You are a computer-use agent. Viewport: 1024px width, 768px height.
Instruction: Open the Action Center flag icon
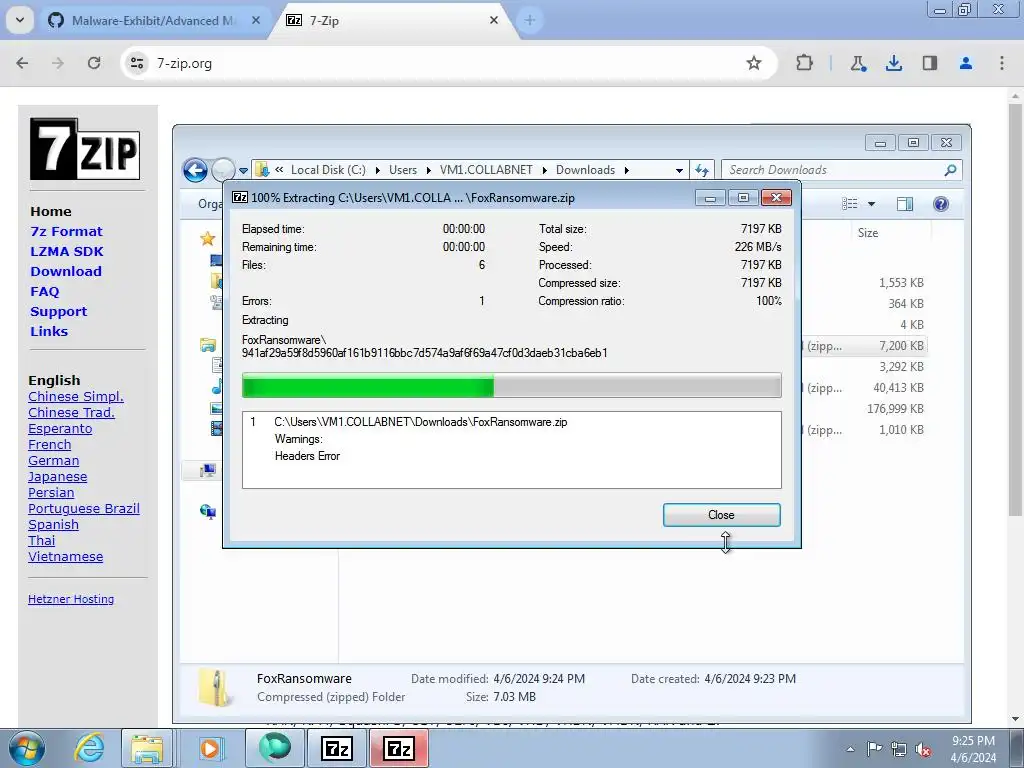874,748
